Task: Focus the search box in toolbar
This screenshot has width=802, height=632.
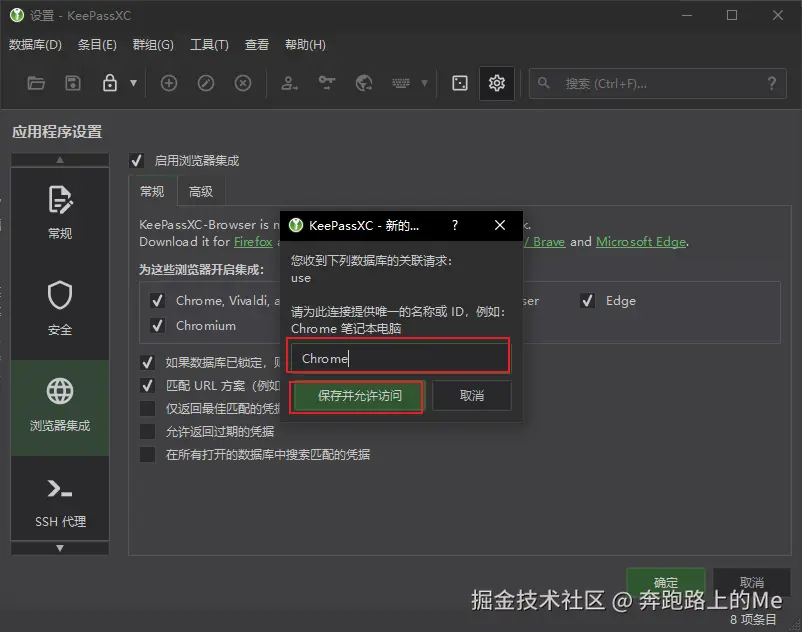Action: point(657,83)
